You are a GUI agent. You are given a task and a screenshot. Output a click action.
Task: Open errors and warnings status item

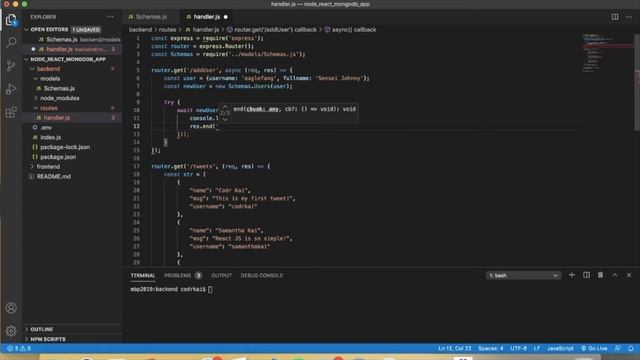click(19, 348)
